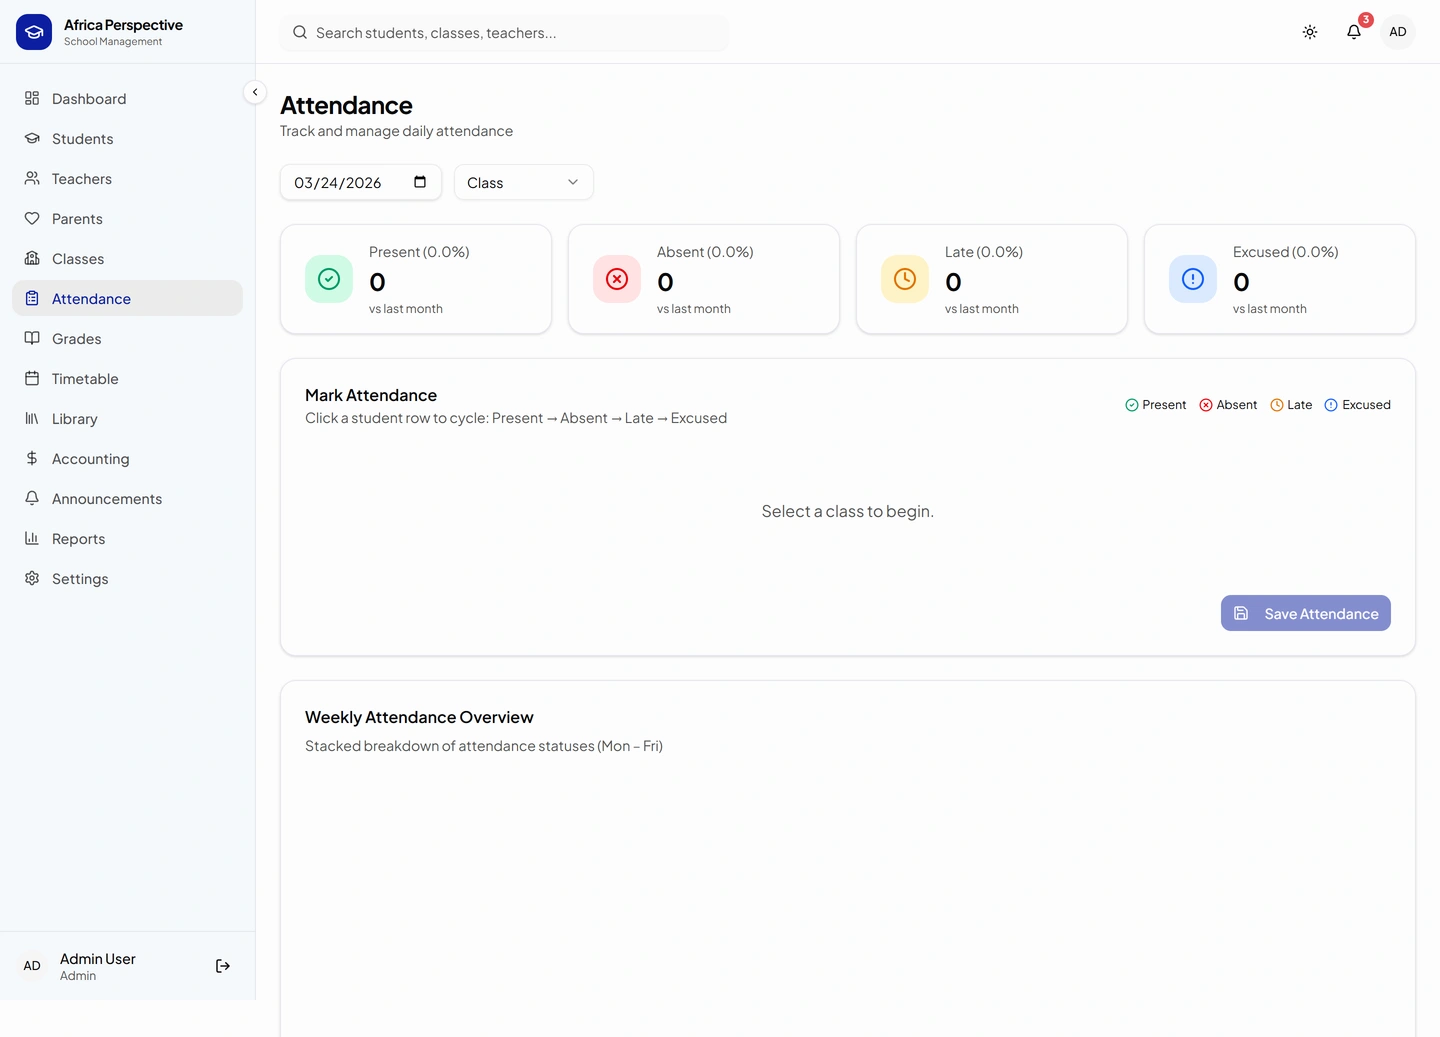Open notifications bell with 3 badge
The image size is (1440, 1037).
click(1354, 32)
